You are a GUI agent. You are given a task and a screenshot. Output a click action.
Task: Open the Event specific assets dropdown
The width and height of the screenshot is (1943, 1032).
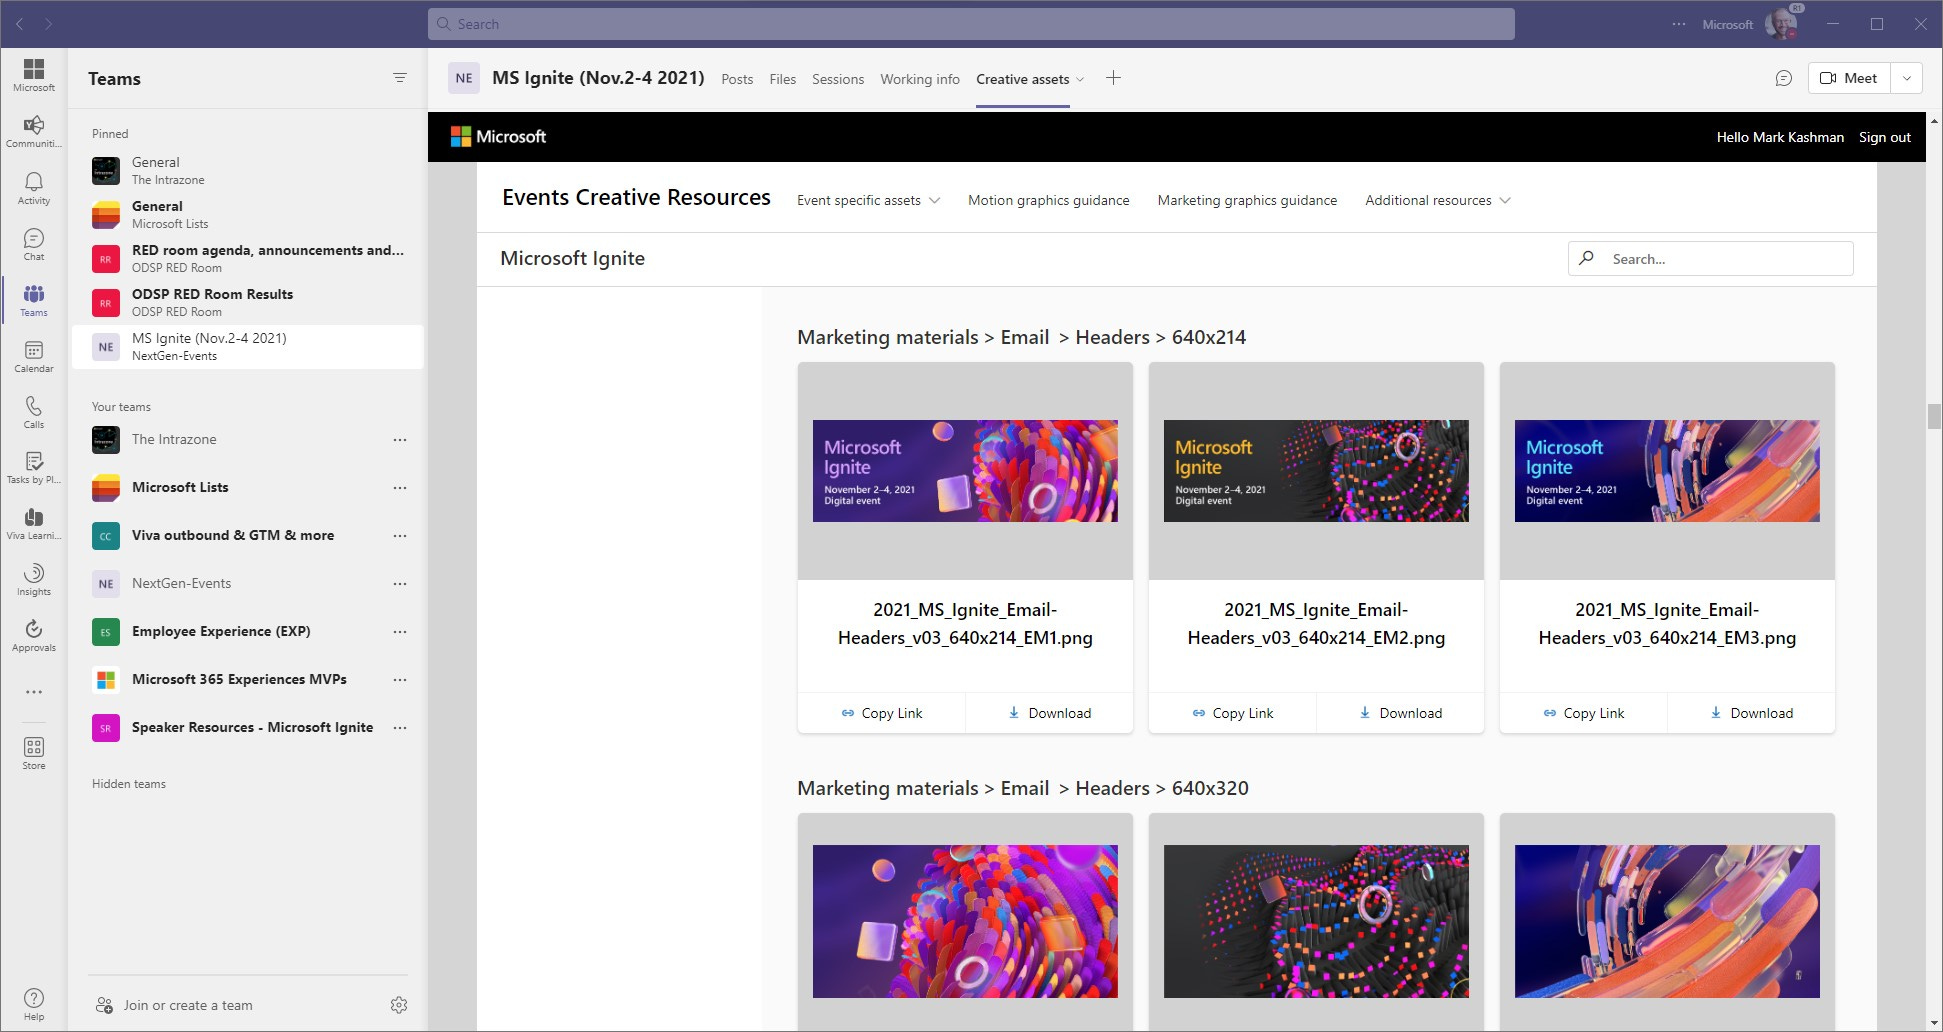click(x=866, y=200)
